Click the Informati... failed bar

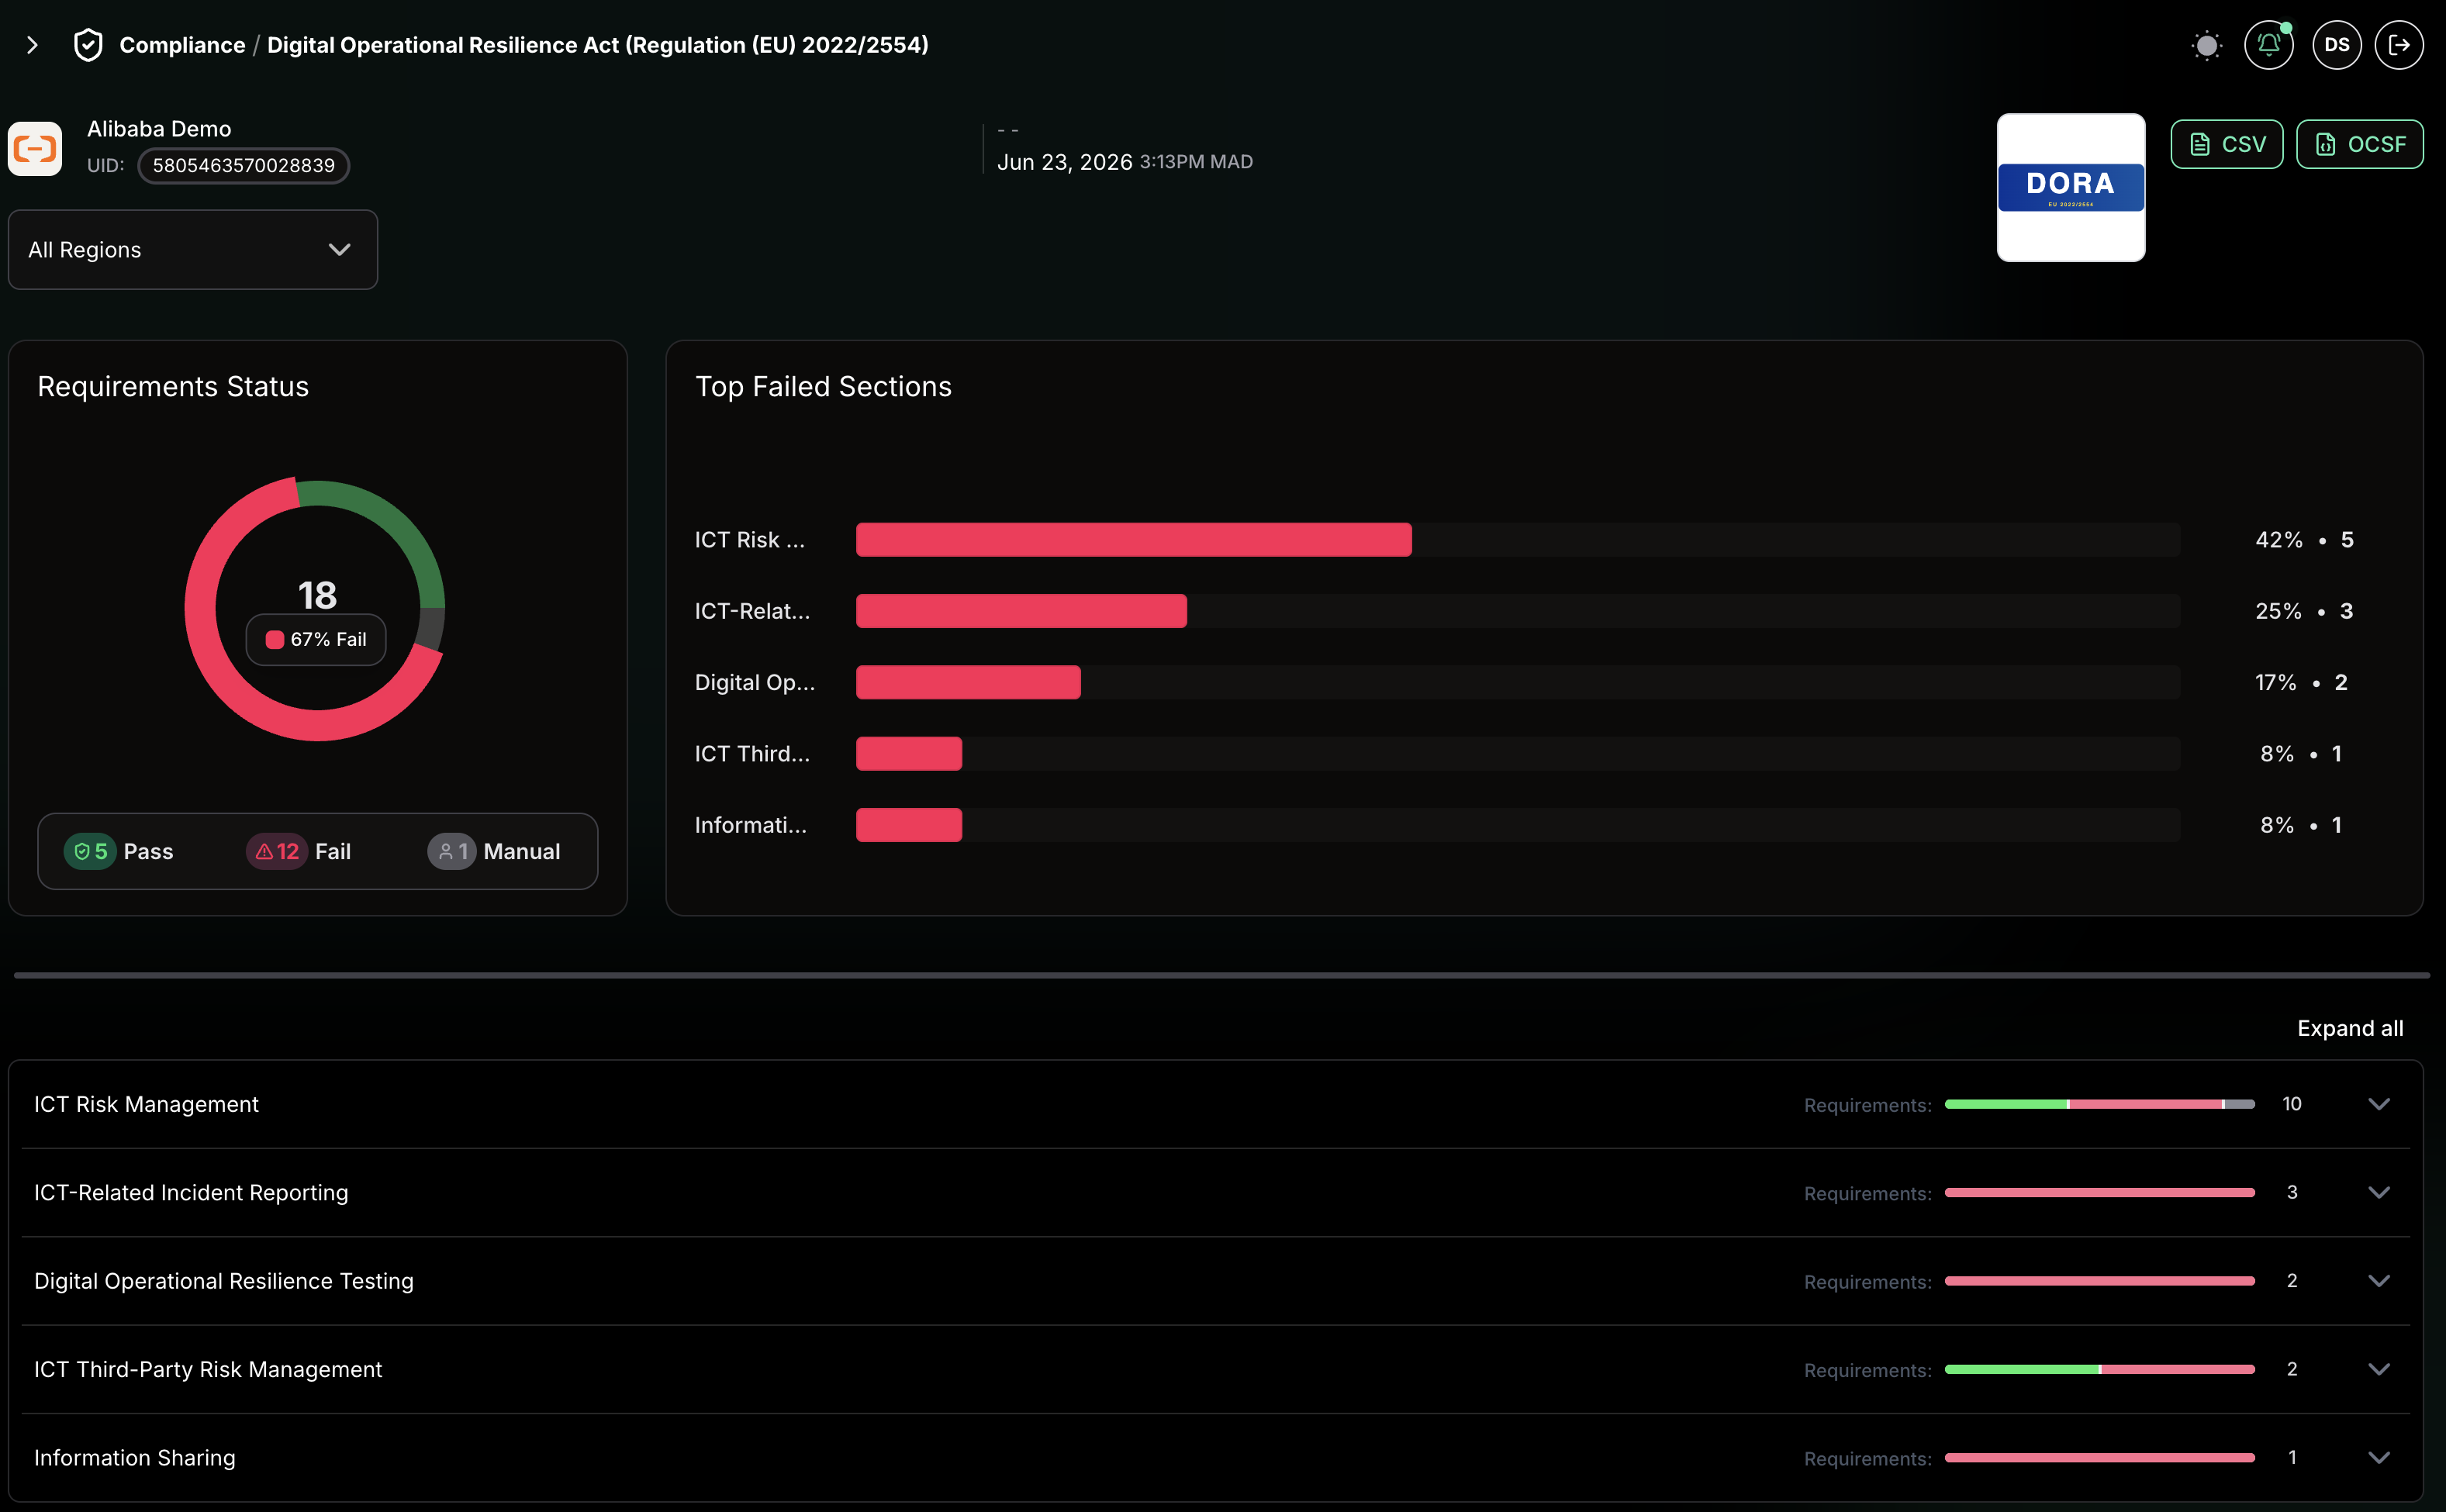click(x=909, y=825)
